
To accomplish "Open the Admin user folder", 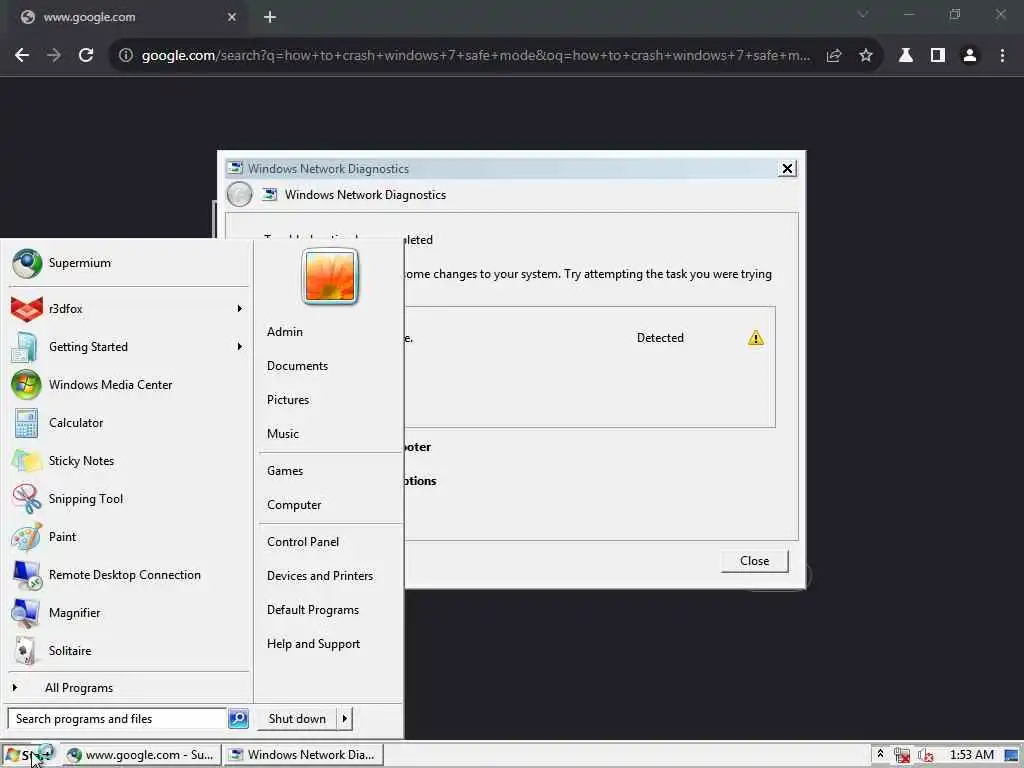I will click(285, 332).
